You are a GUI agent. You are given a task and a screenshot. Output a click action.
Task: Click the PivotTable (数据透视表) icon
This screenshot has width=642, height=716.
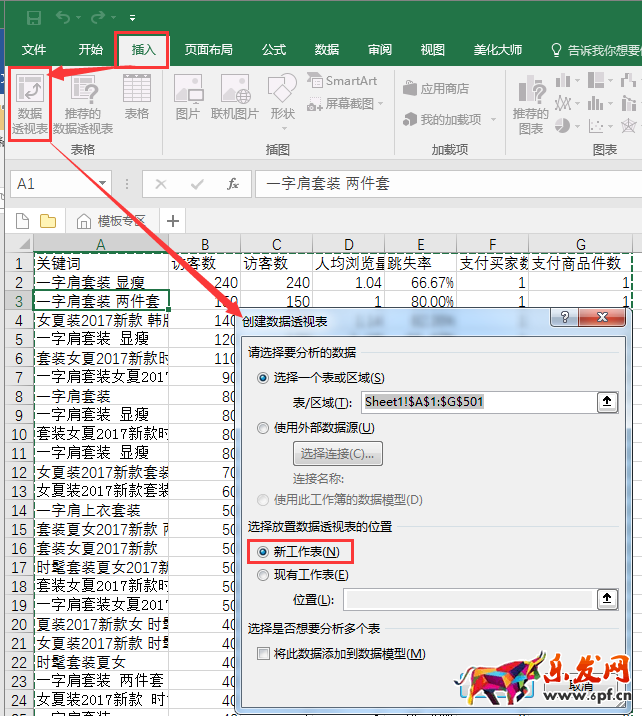(29, 103)
